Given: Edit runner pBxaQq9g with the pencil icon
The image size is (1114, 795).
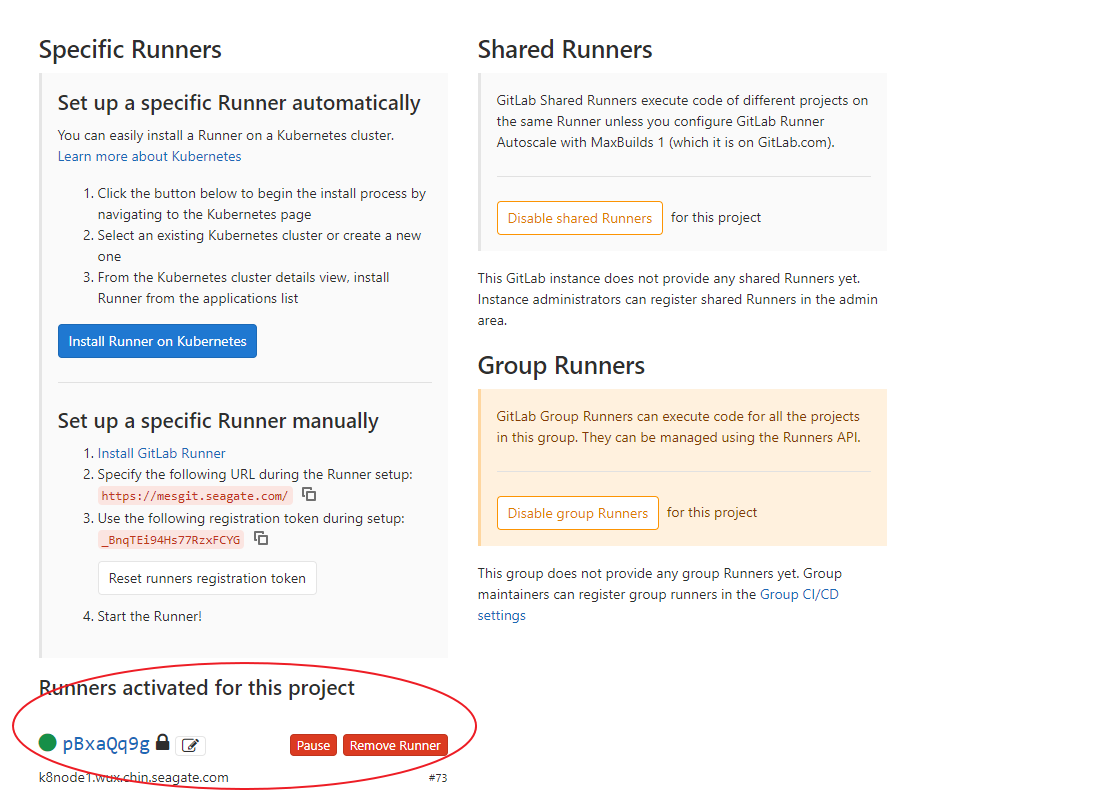Looking at the screenshot, I should pos(189,745).
